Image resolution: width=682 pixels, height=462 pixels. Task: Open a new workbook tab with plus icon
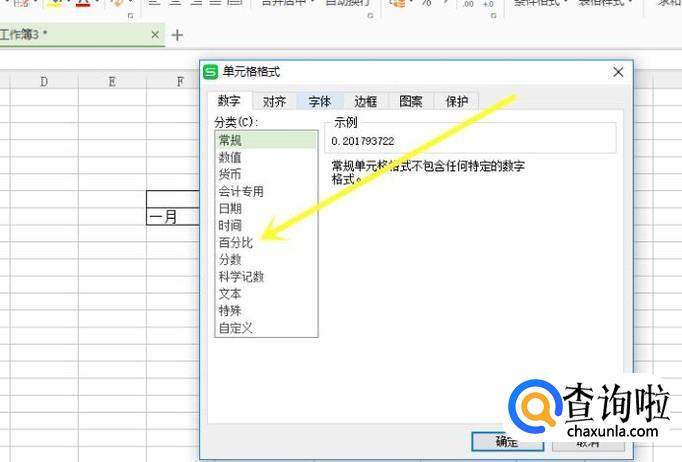click(x=178, y=35)
